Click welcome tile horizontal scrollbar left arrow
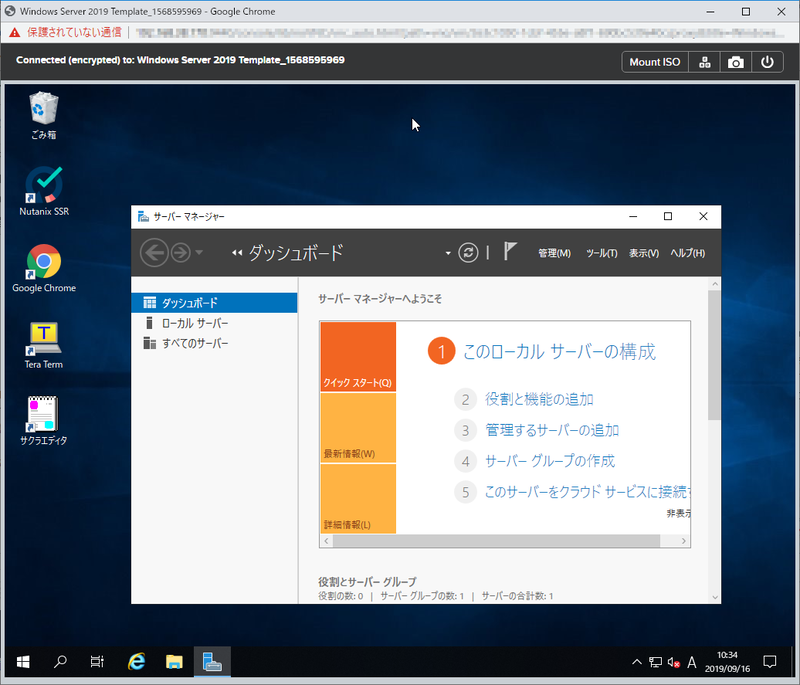 [327, 541]
